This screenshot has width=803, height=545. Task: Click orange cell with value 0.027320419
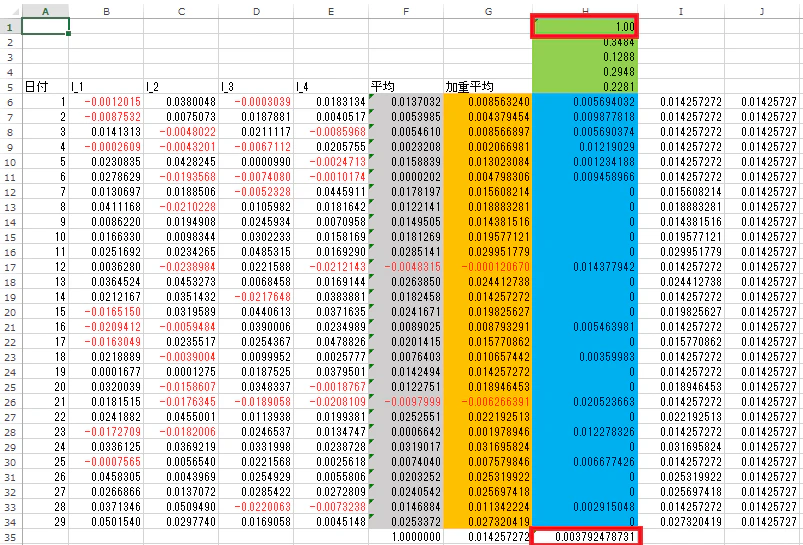pos(488,522)
